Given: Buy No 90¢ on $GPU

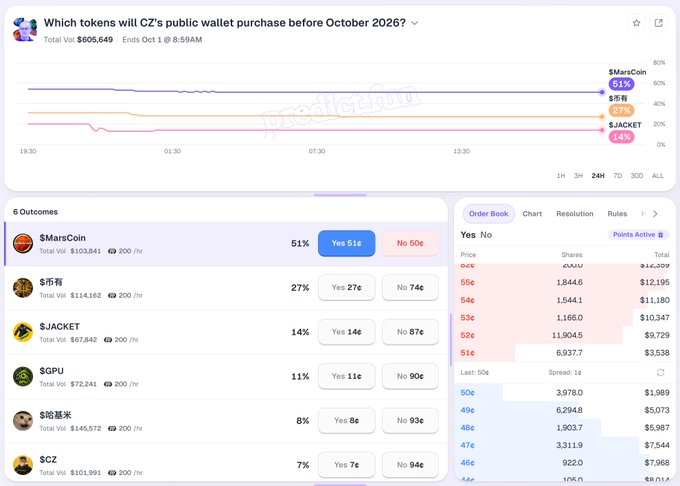Looking at the screenshot, I should click(410, 376).
